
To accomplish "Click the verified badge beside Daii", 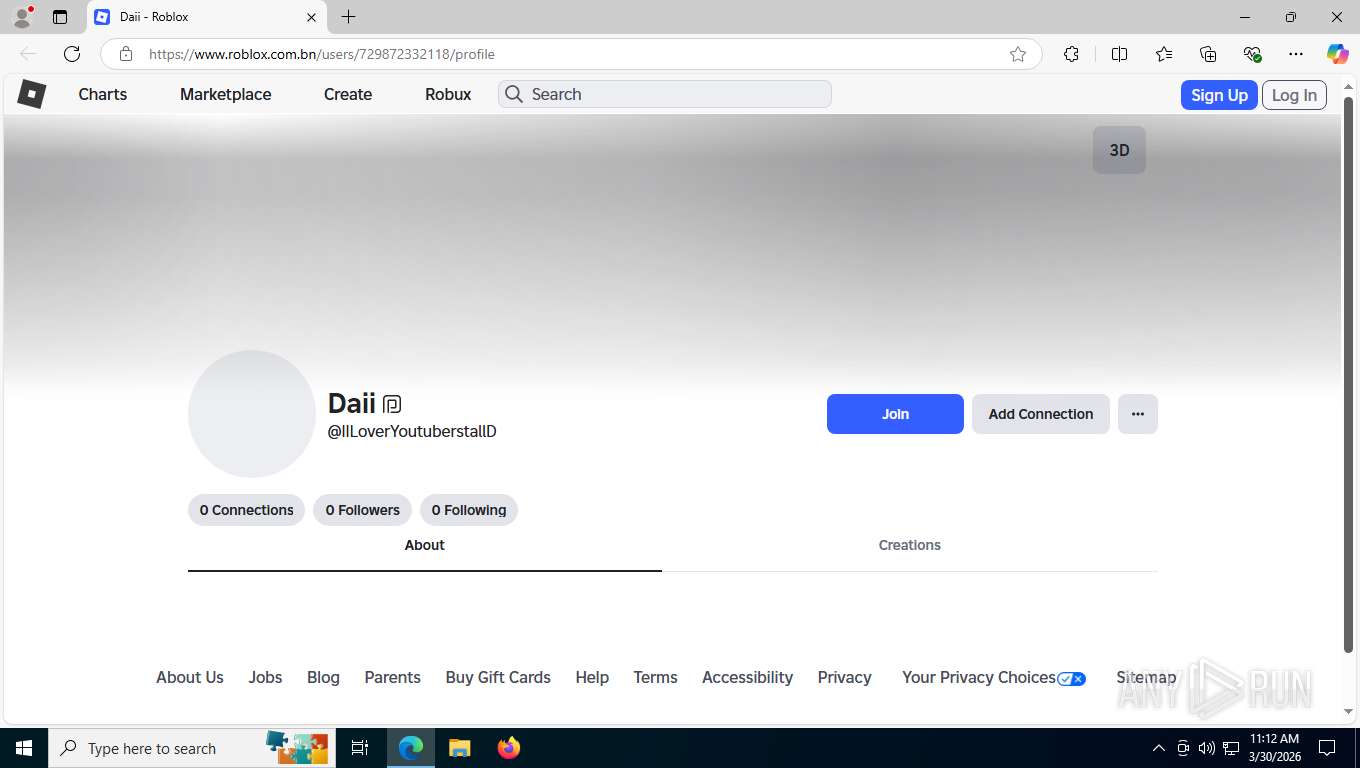I will [x=392, y=404].
